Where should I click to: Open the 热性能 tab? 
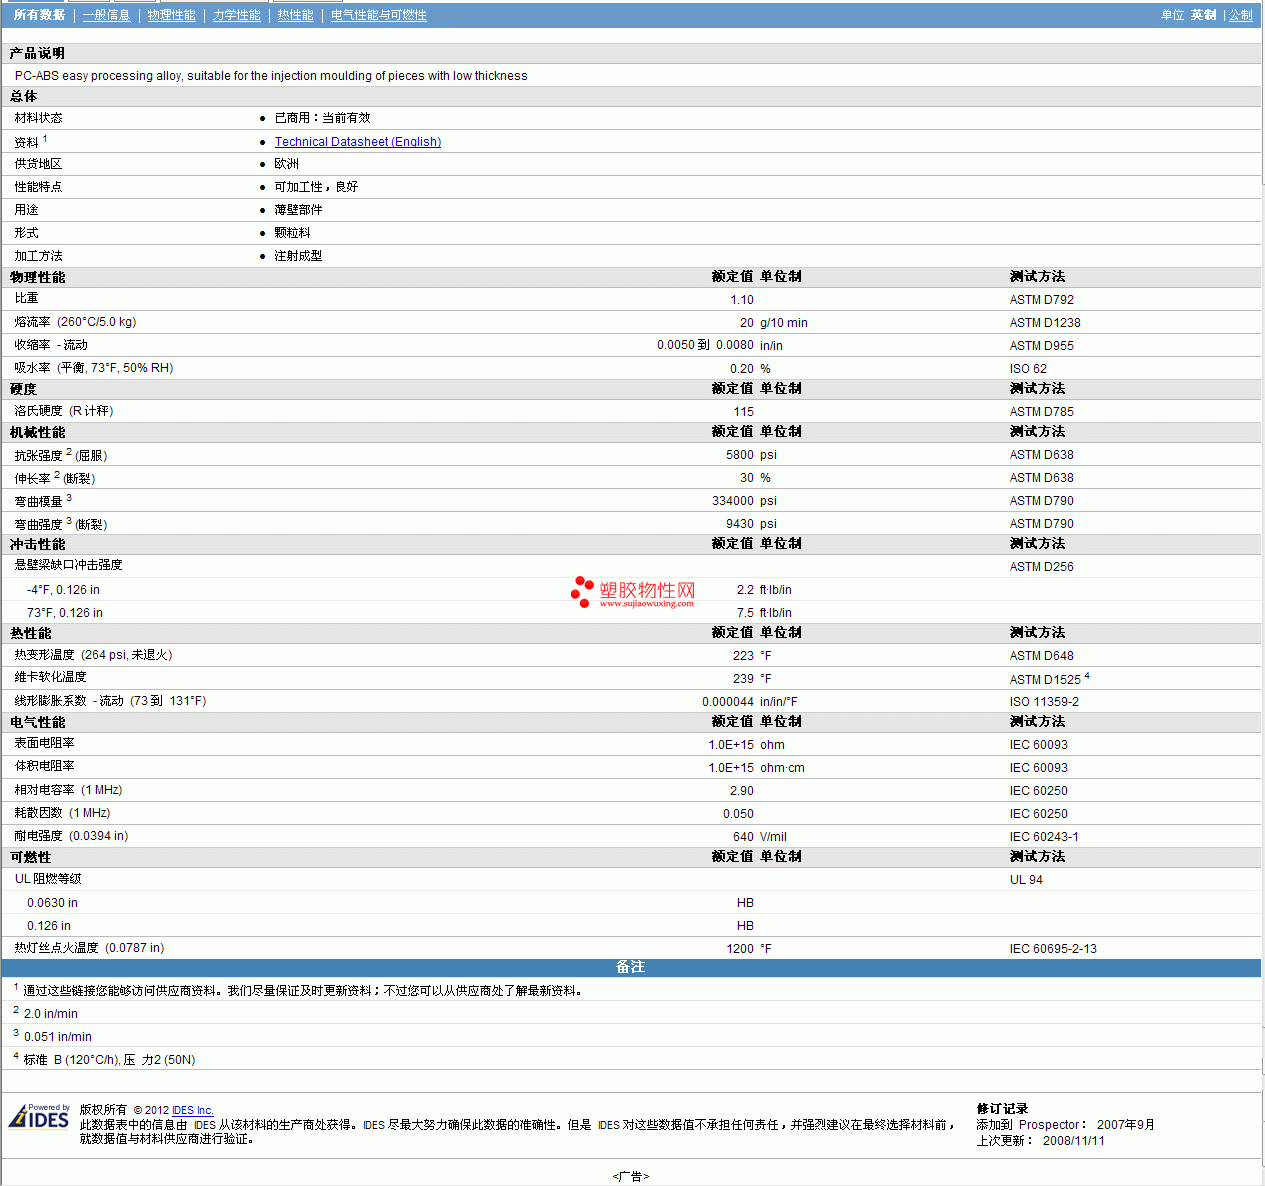[x=295, y=15]
